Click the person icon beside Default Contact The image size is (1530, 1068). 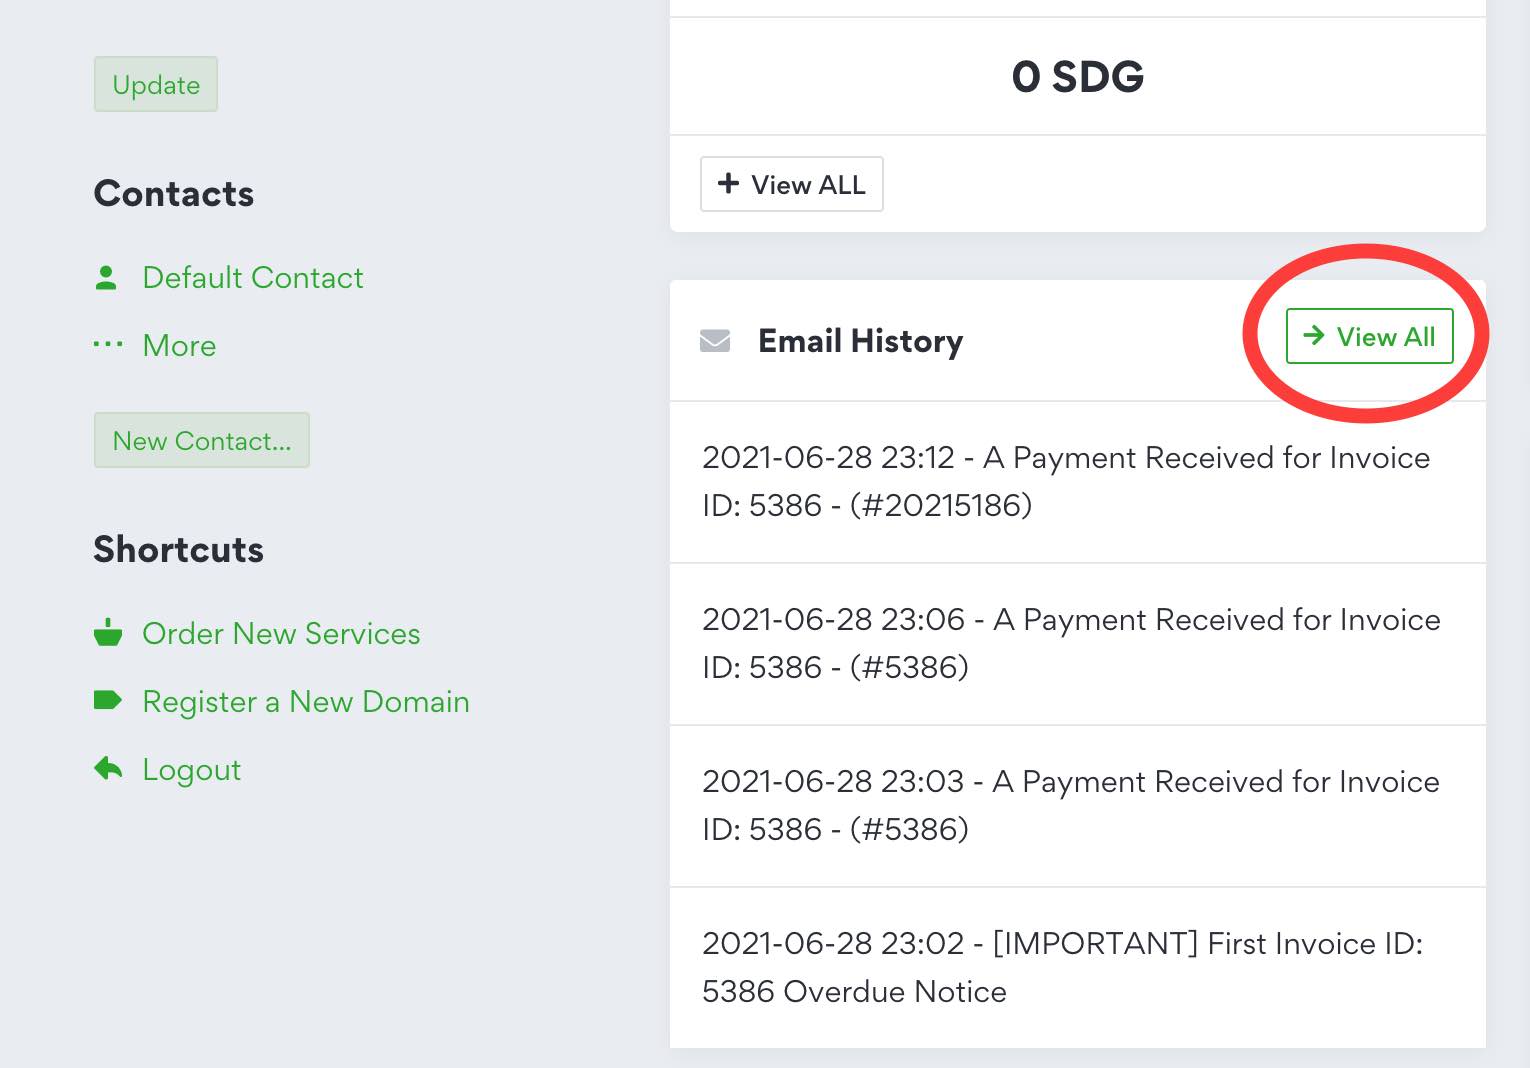coord(106,277)
